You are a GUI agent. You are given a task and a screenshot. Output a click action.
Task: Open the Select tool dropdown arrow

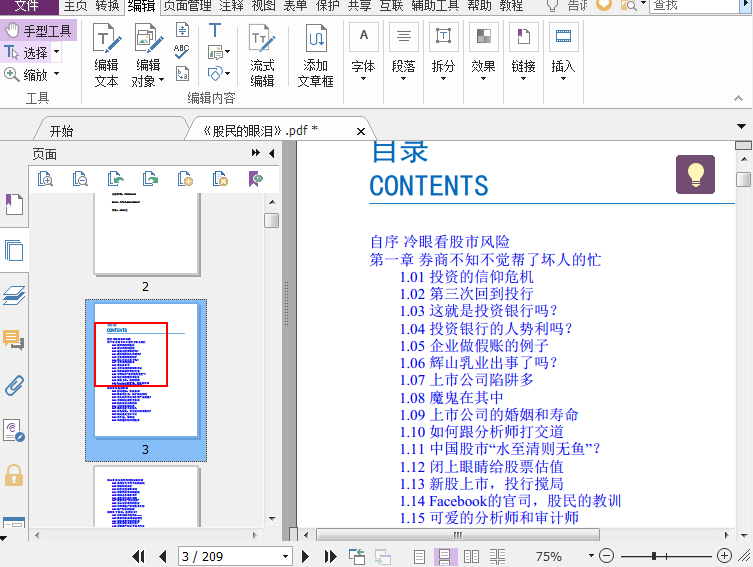tap(56, 52)
